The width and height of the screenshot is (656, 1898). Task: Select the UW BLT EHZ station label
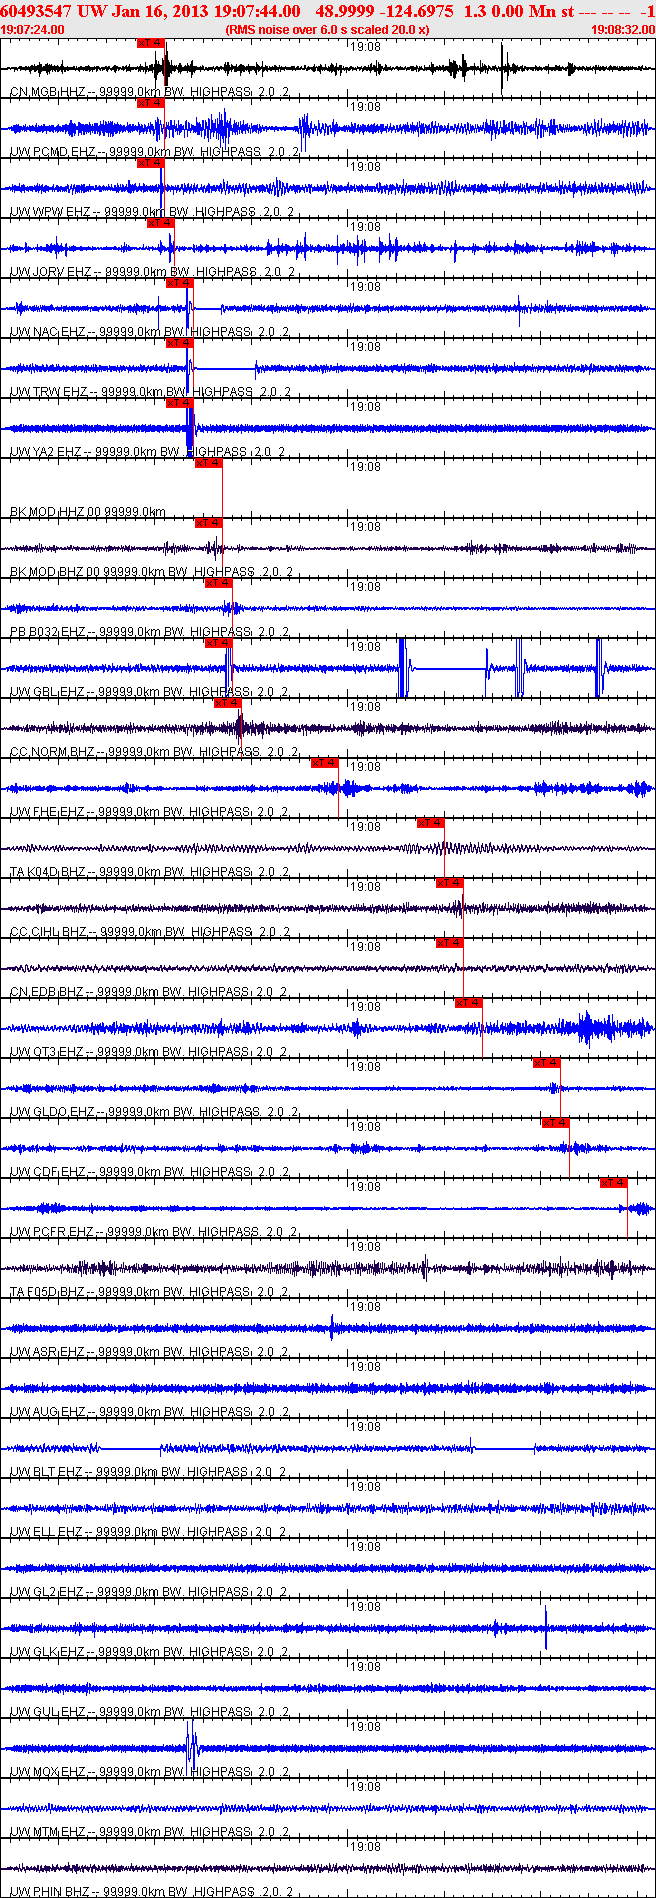tap(149, 1472)
